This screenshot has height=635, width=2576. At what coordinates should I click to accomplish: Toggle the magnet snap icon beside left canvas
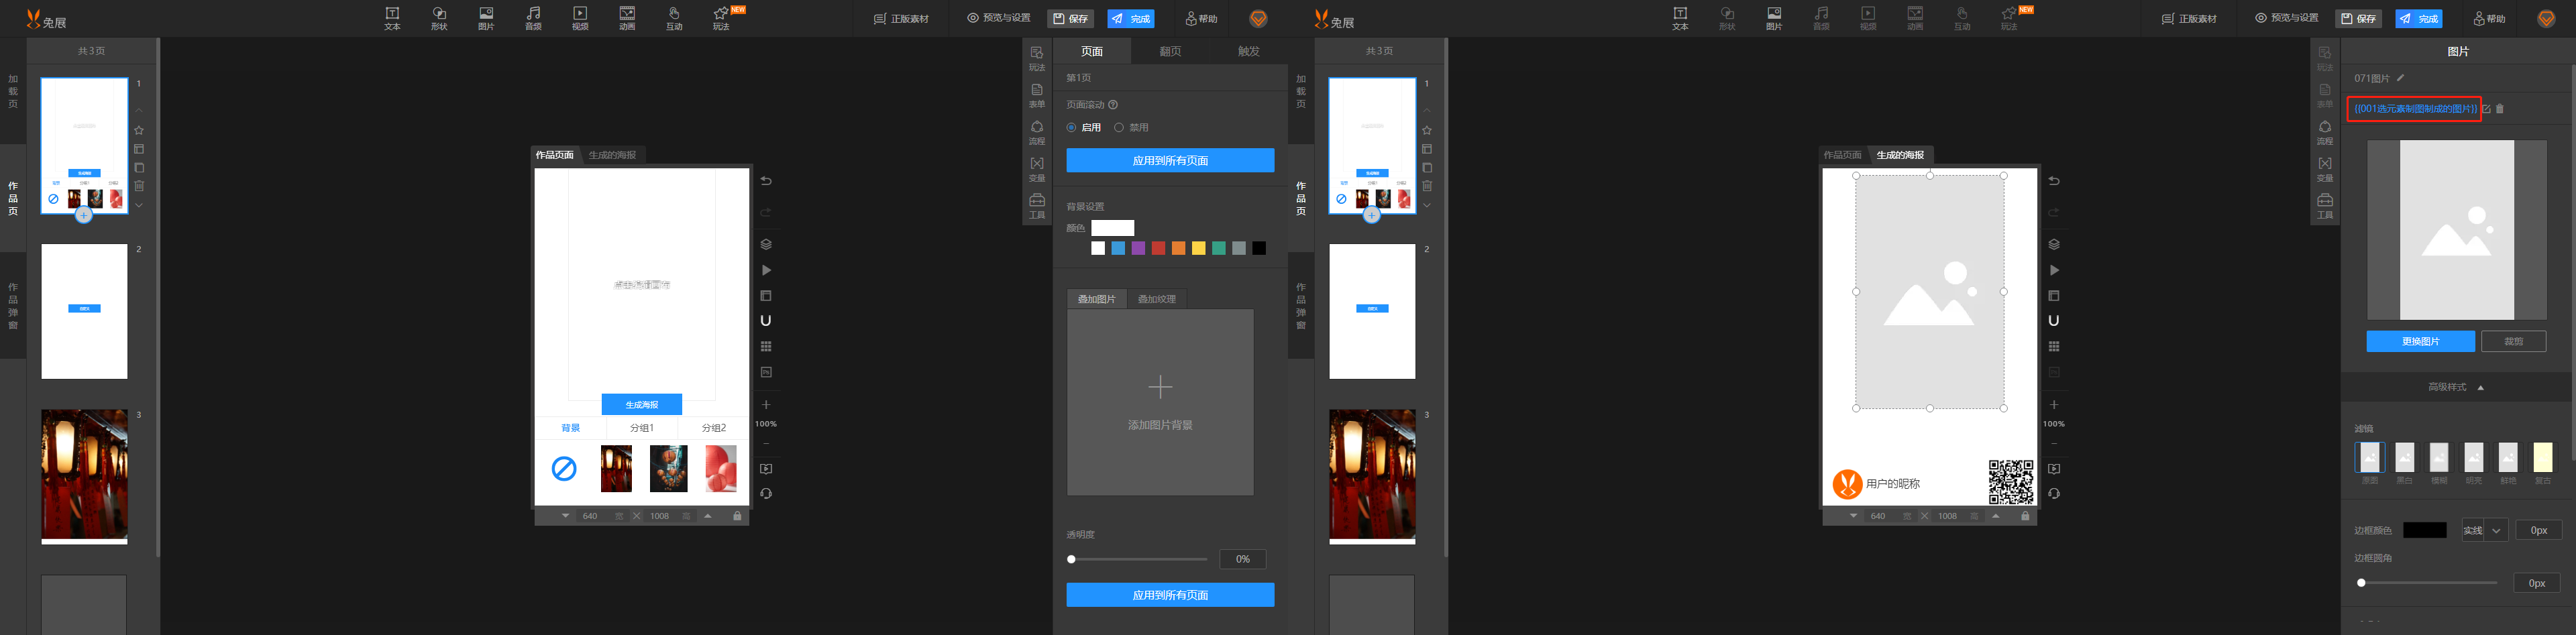[766, 321]
